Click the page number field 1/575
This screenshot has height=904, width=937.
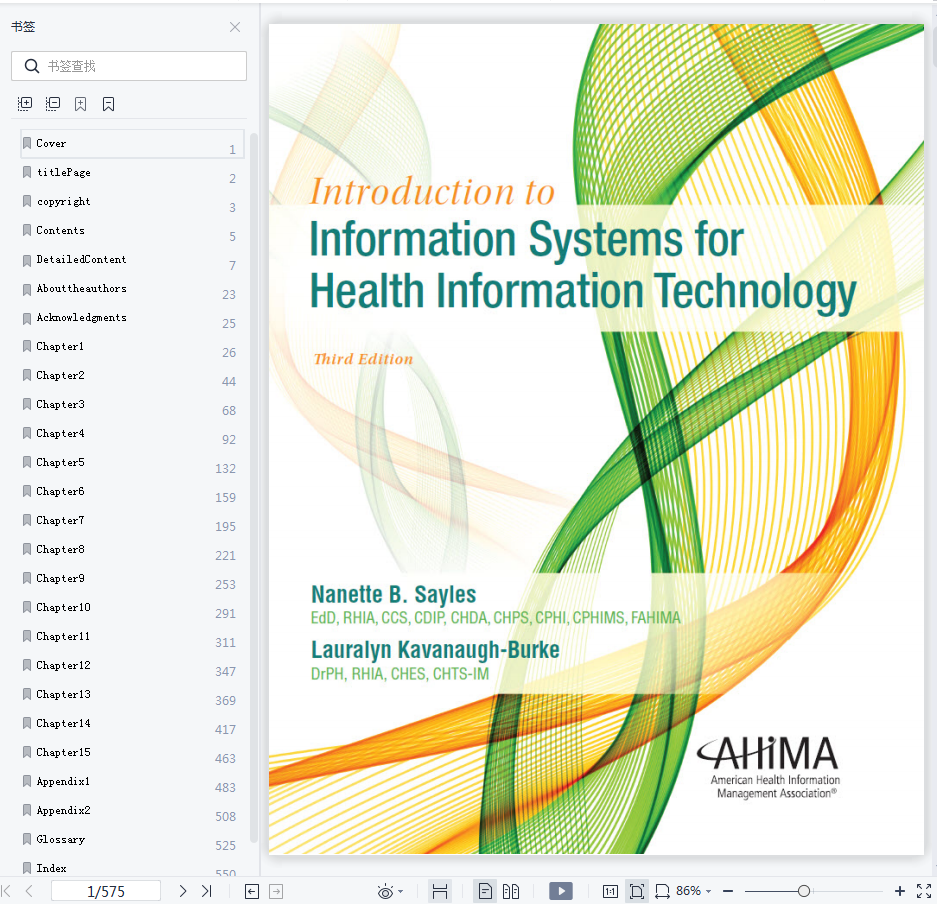click(x=106, y=891)
